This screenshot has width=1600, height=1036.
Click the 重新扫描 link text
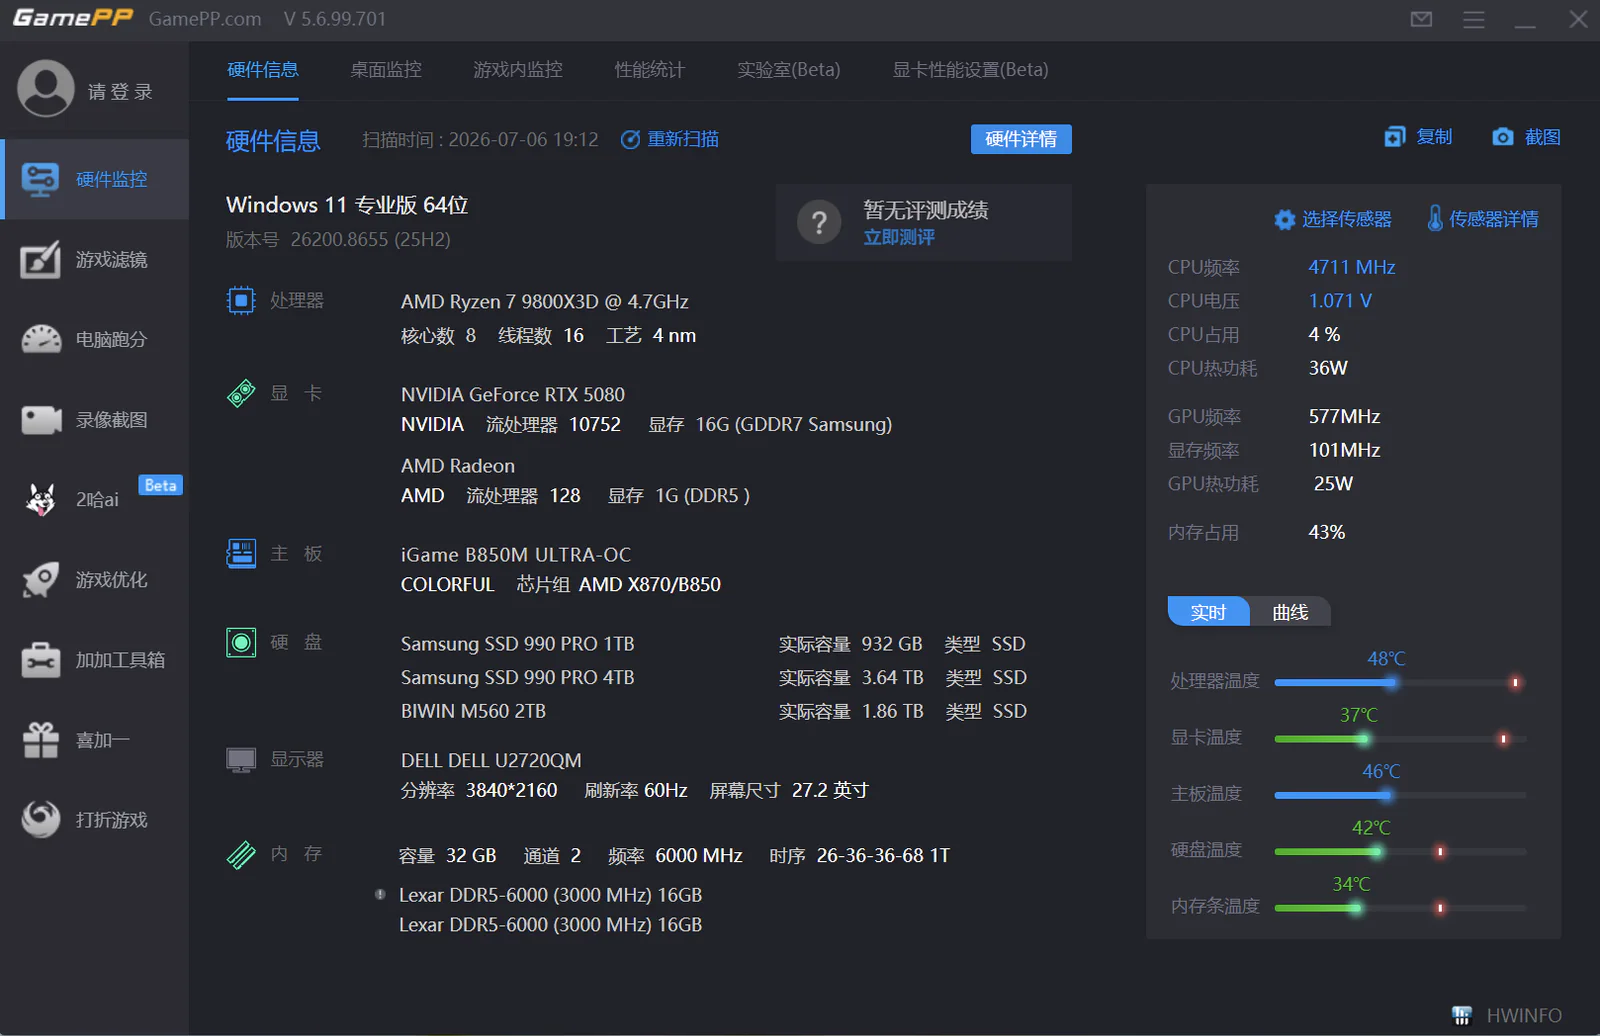pyautogui.click(x=683, y=139)
